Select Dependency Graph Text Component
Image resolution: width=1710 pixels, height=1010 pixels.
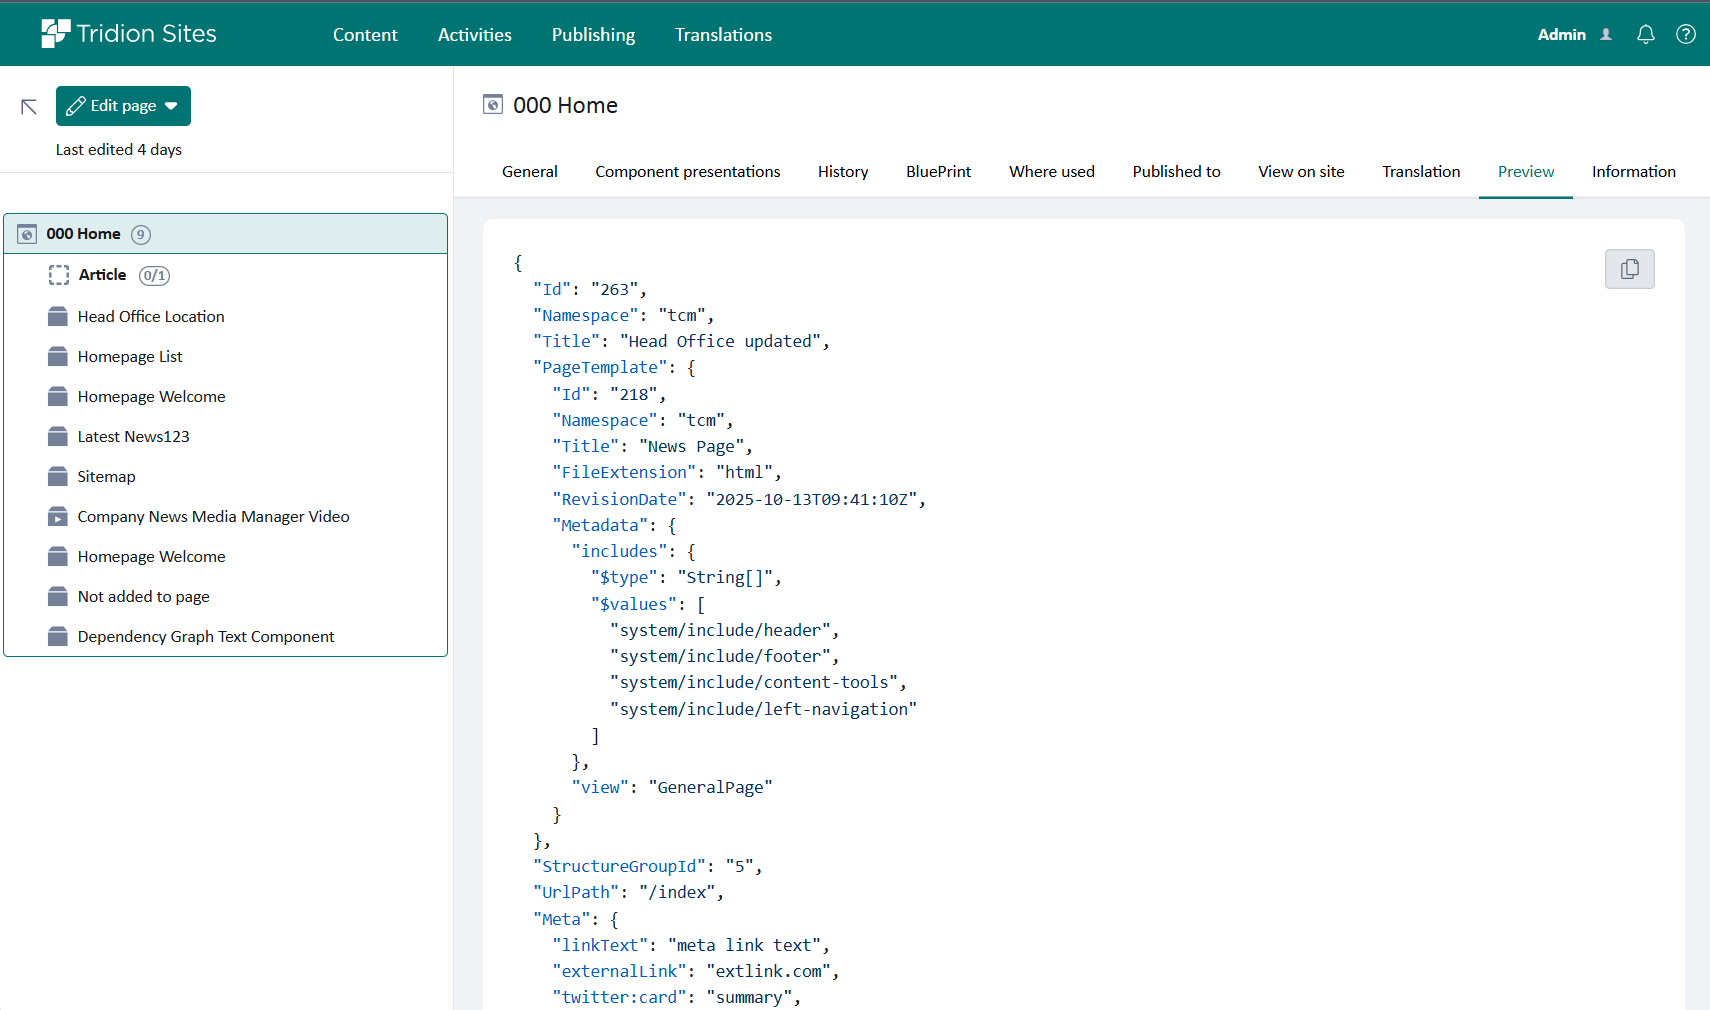click(x=206, y=637)
